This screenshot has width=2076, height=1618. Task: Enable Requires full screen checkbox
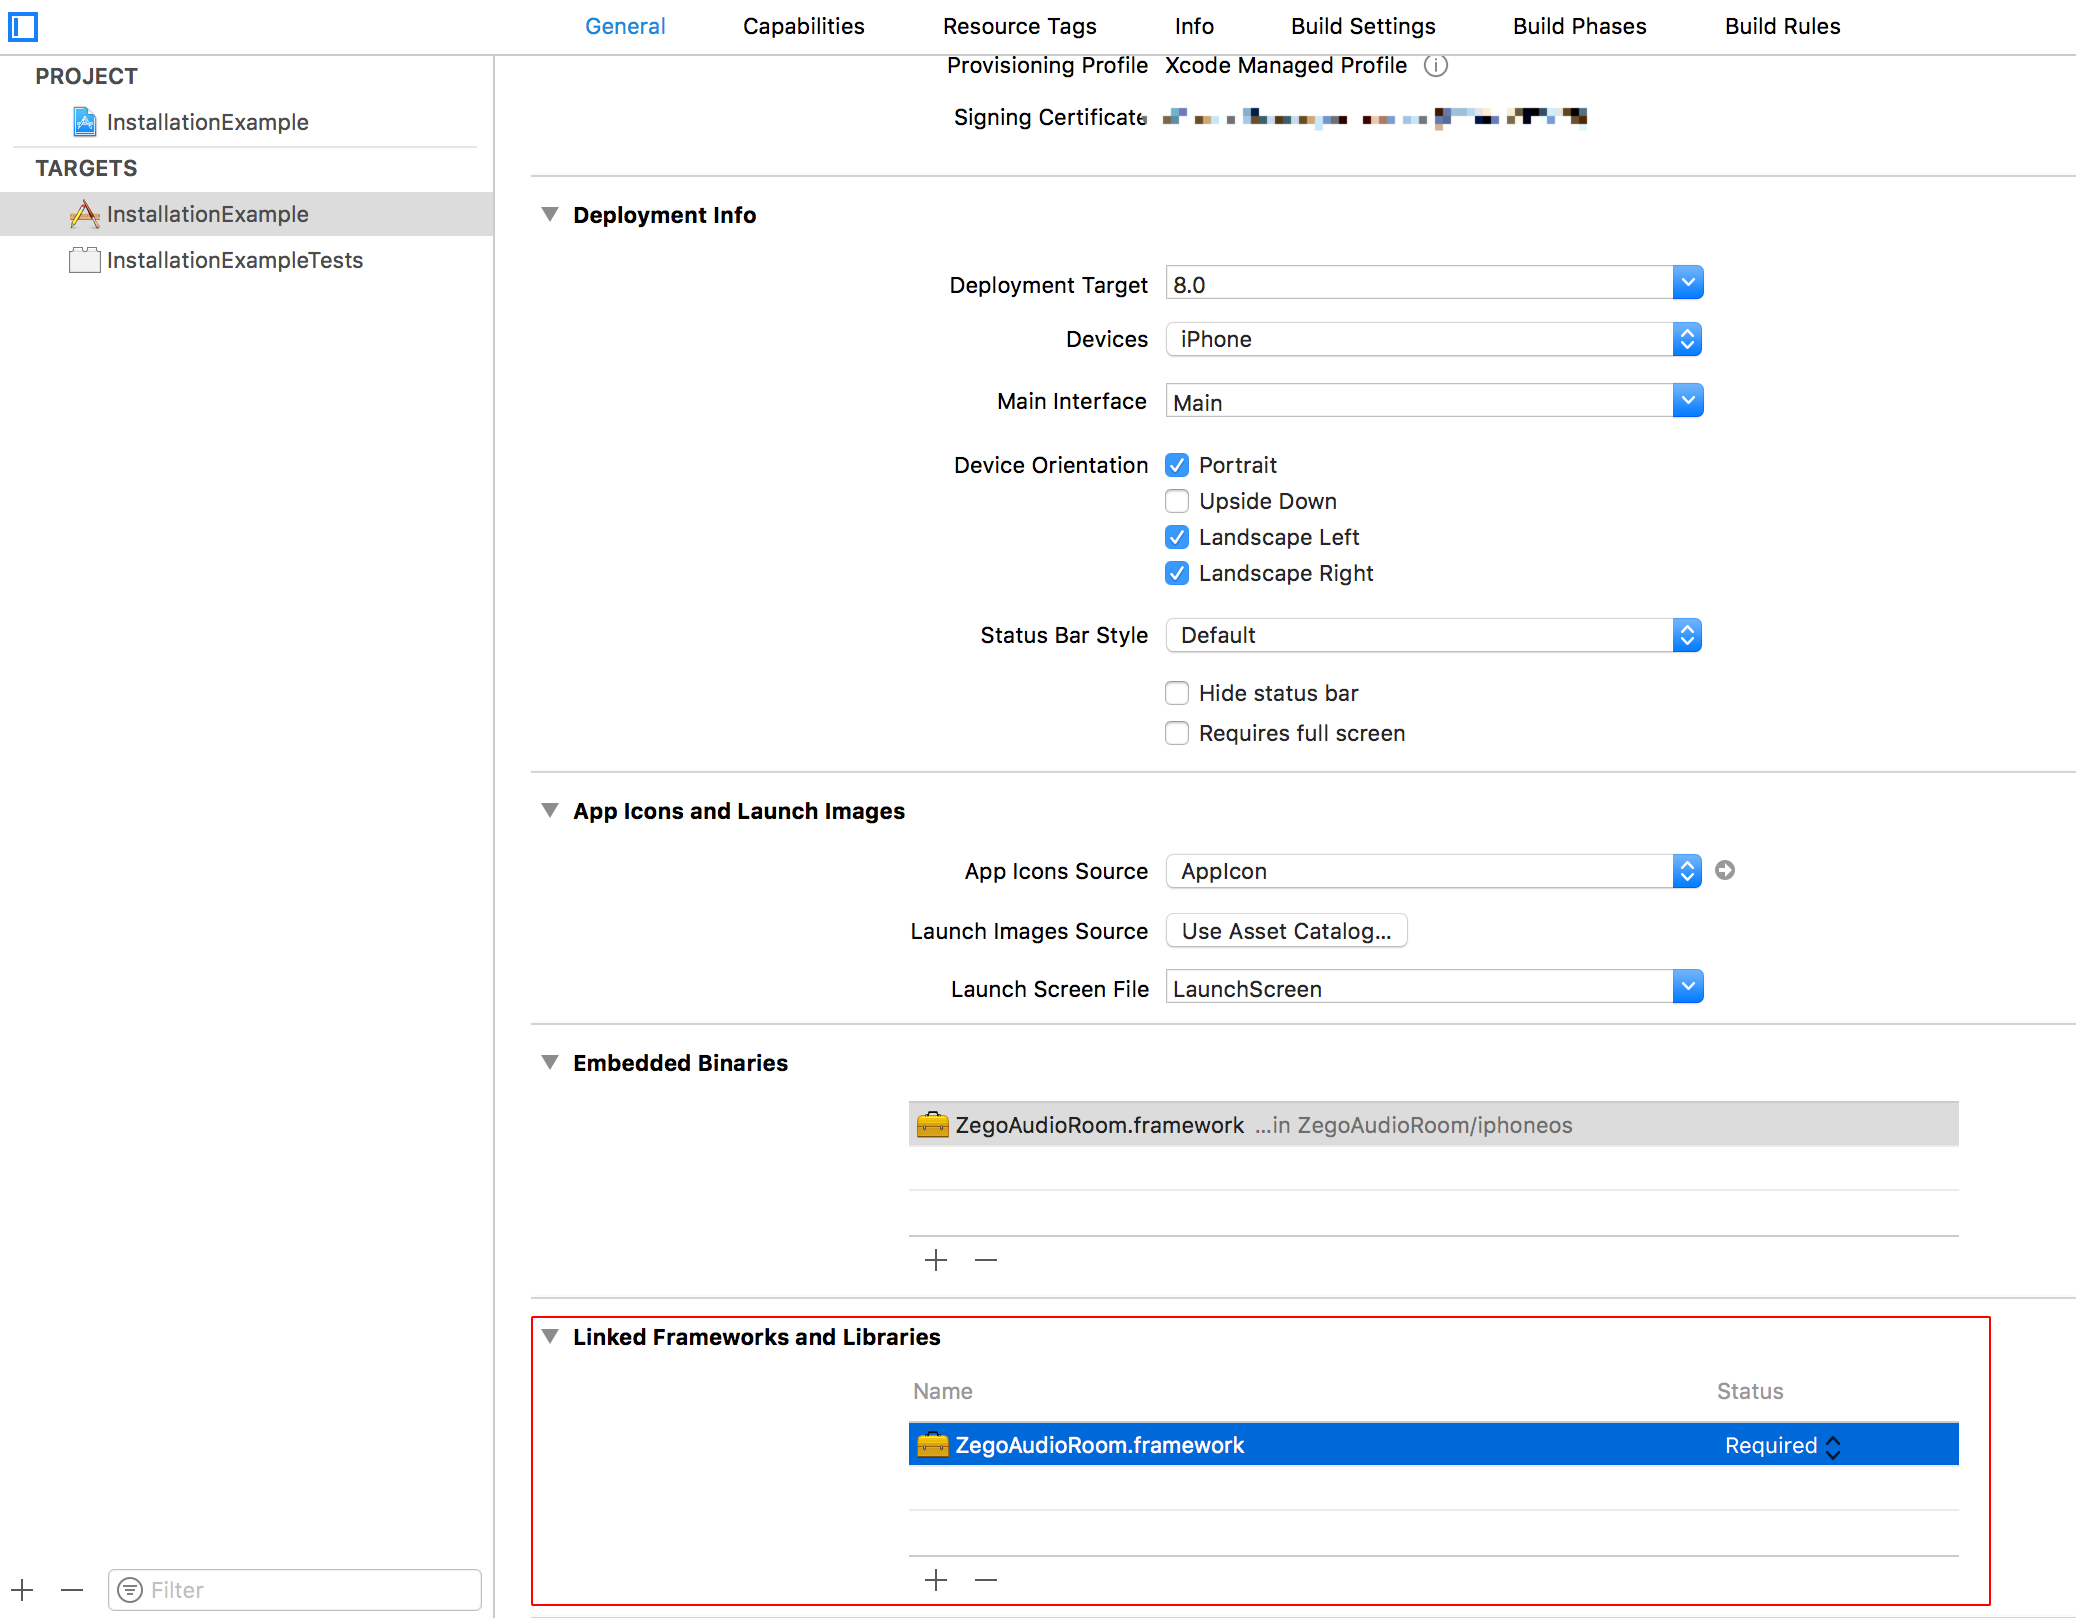(1177, 733)
